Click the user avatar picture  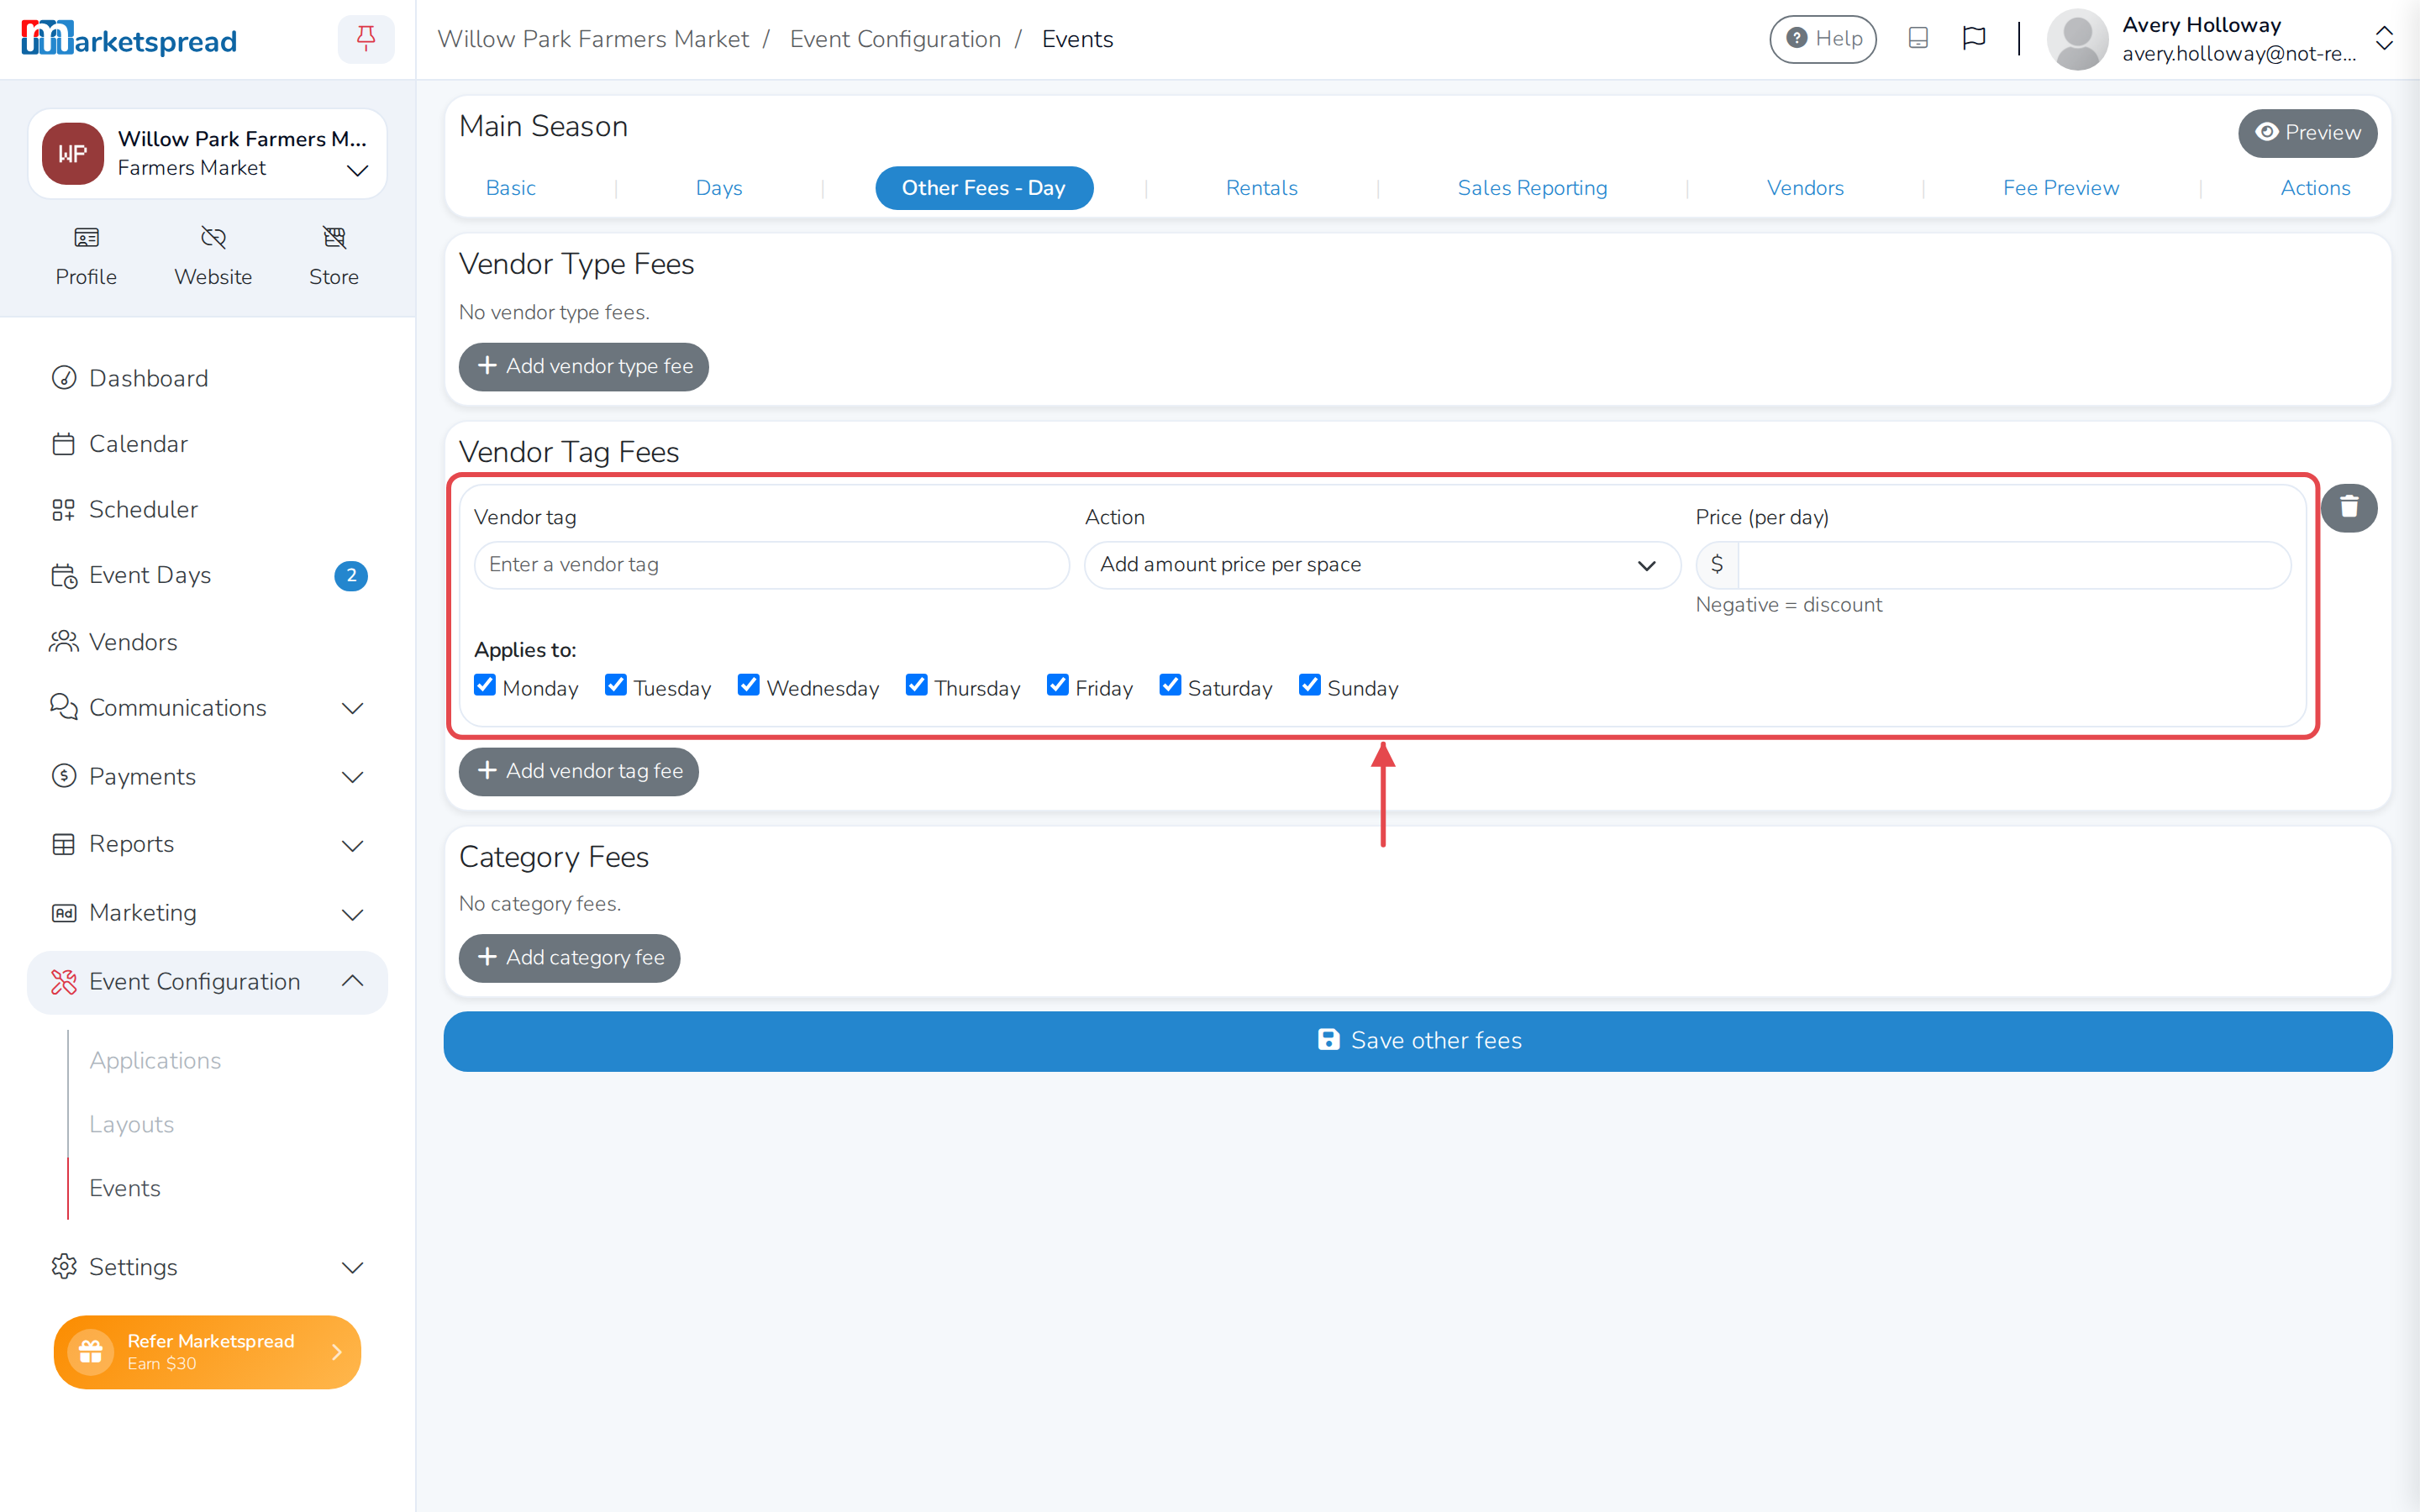point(2078,39)
